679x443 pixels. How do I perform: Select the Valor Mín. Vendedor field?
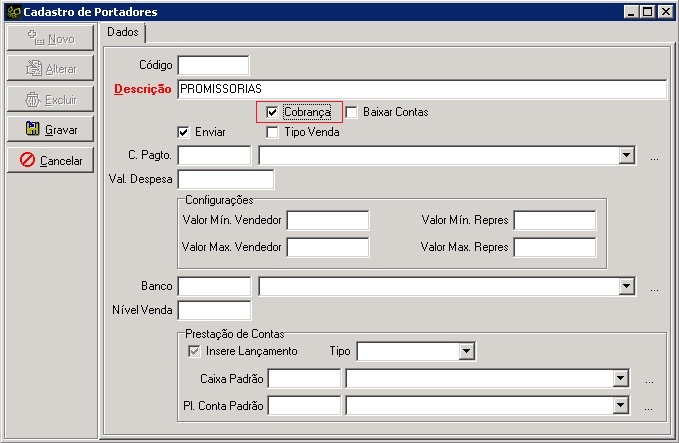click(328, 220)
